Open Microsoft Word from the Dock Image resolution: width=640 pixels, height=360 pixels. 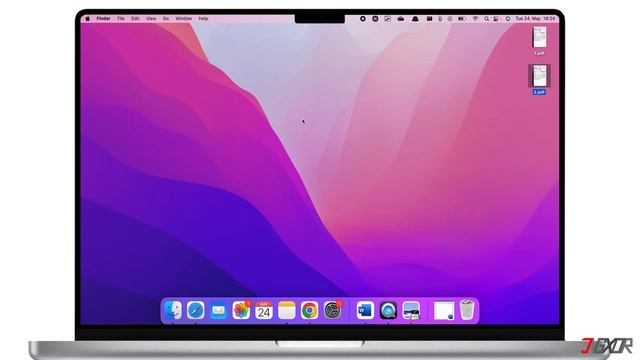pyautogui.click(x=365, y=311)
